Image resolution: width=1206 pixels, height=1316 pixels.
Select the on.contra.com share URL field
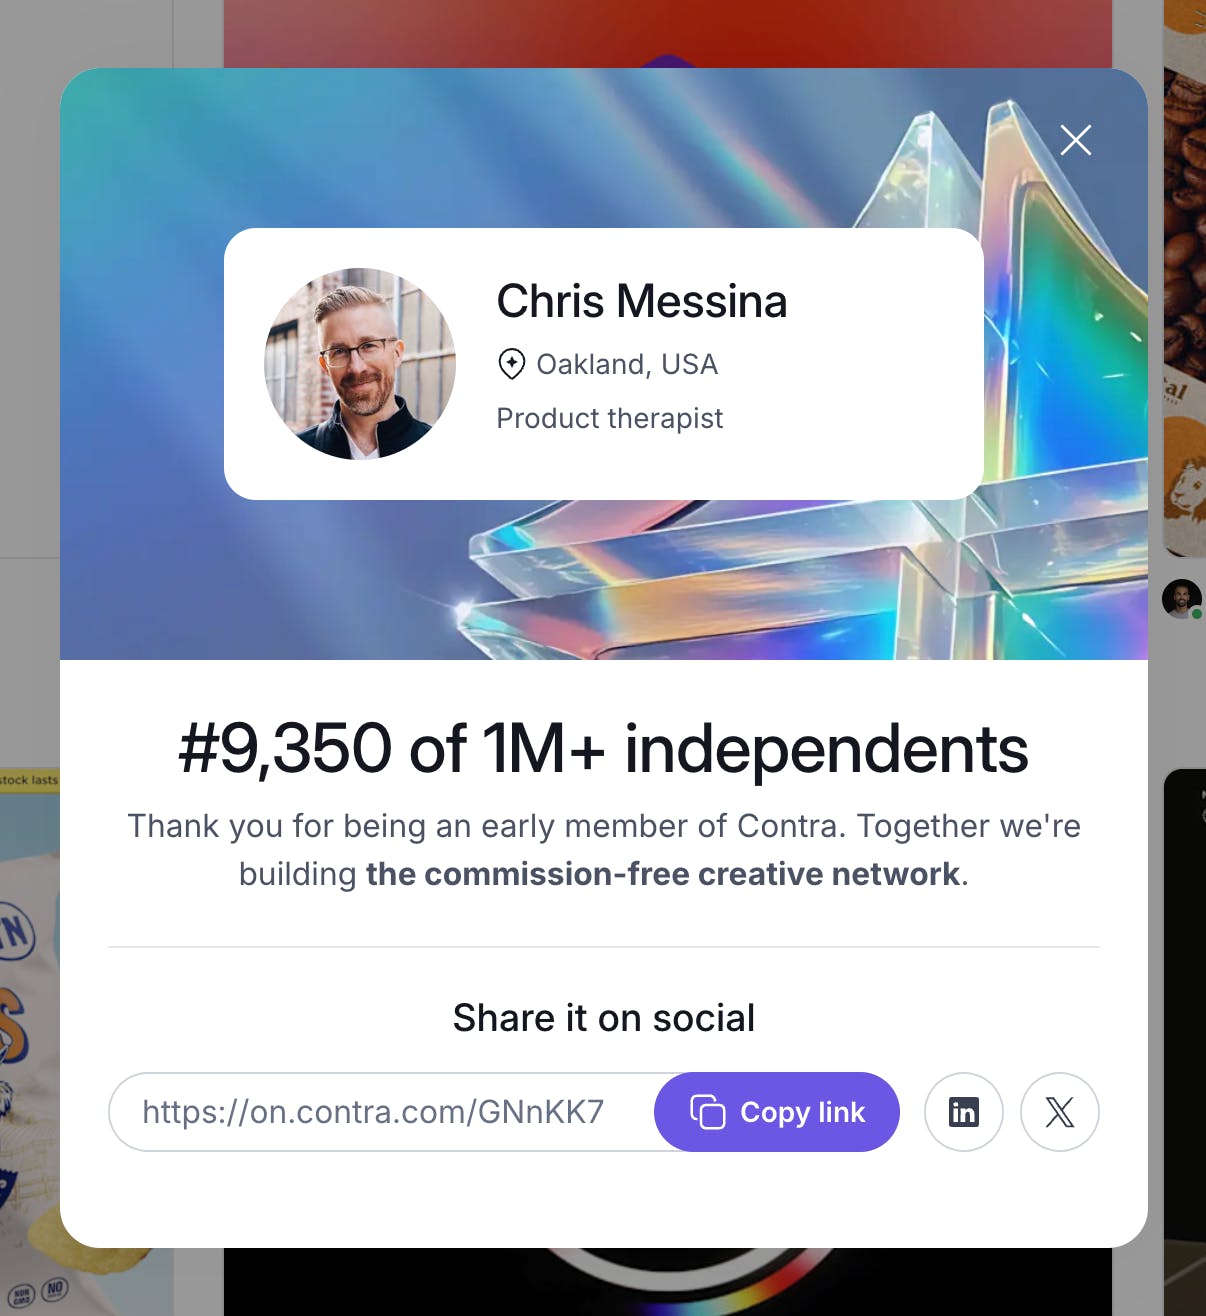pos(382,1112)
